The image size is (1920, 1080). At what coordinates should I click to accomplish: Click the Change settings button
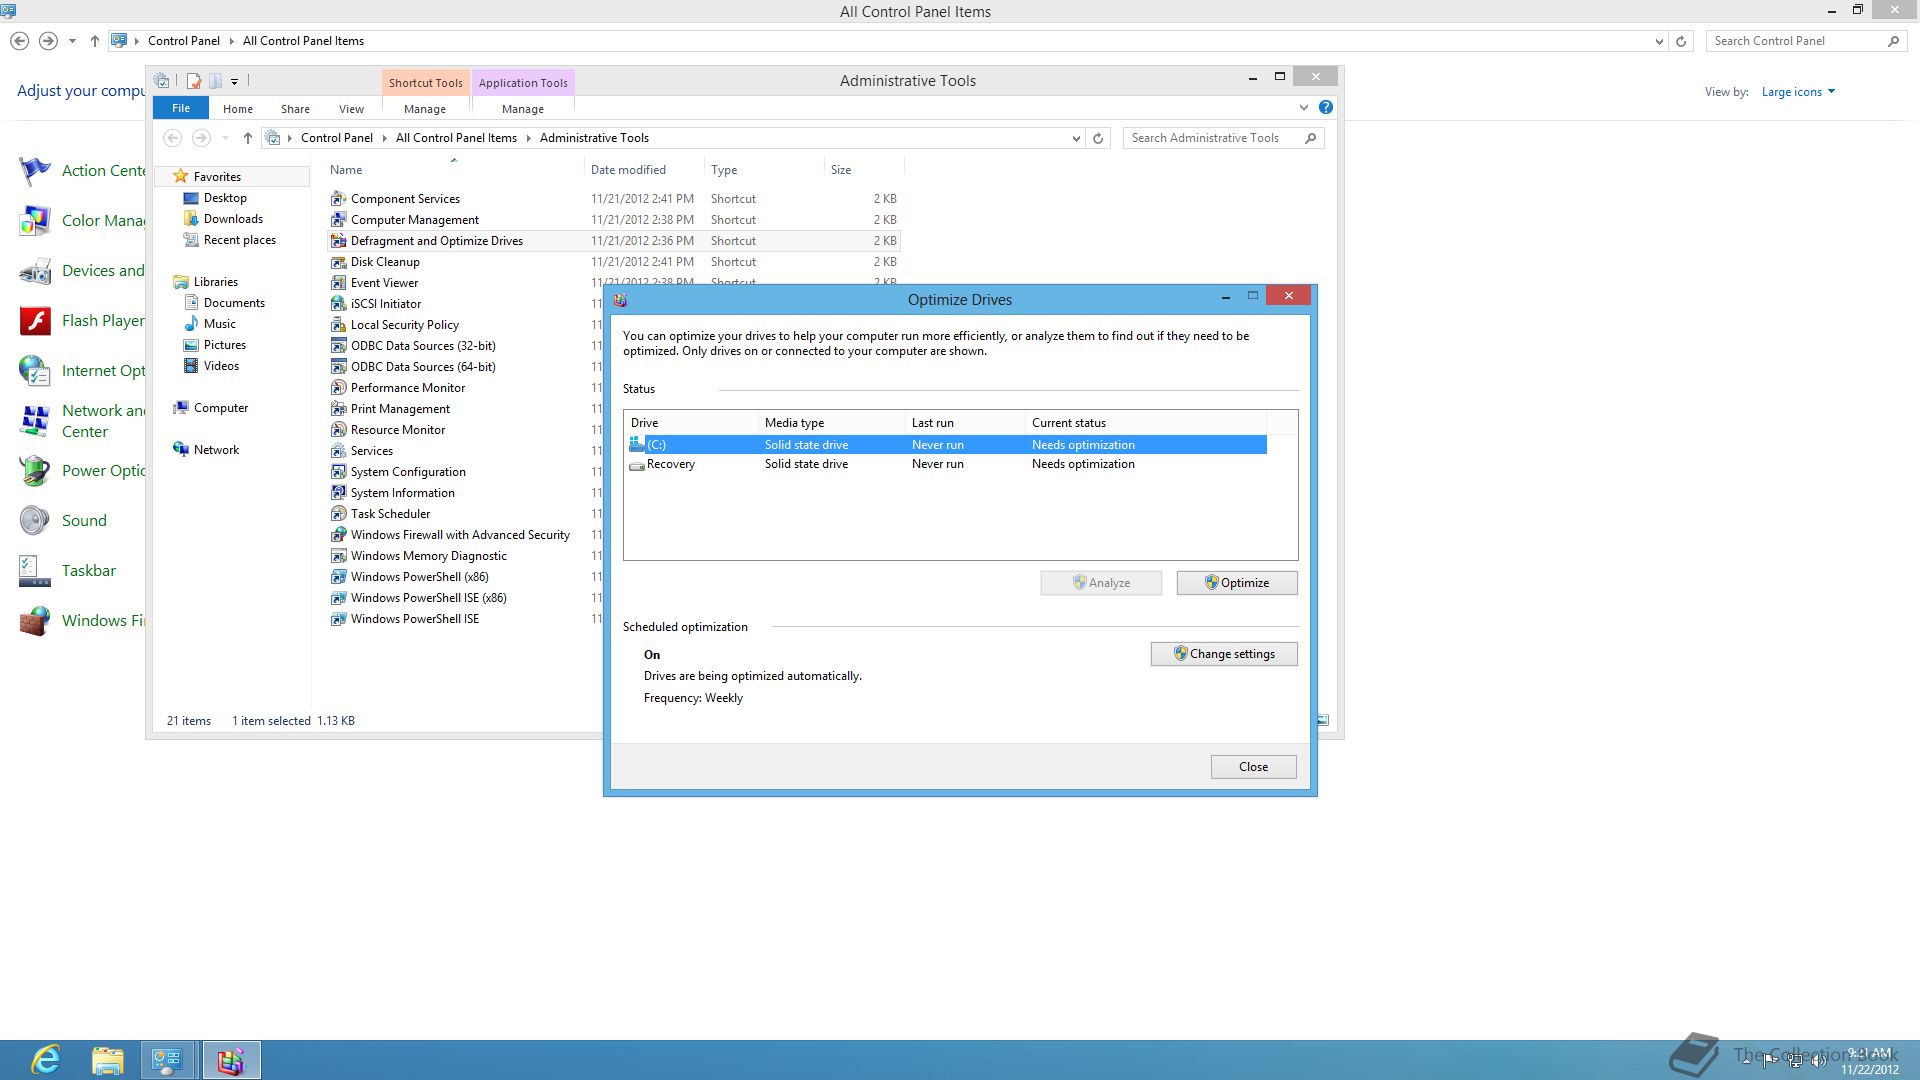click(x=1224, y=654)
